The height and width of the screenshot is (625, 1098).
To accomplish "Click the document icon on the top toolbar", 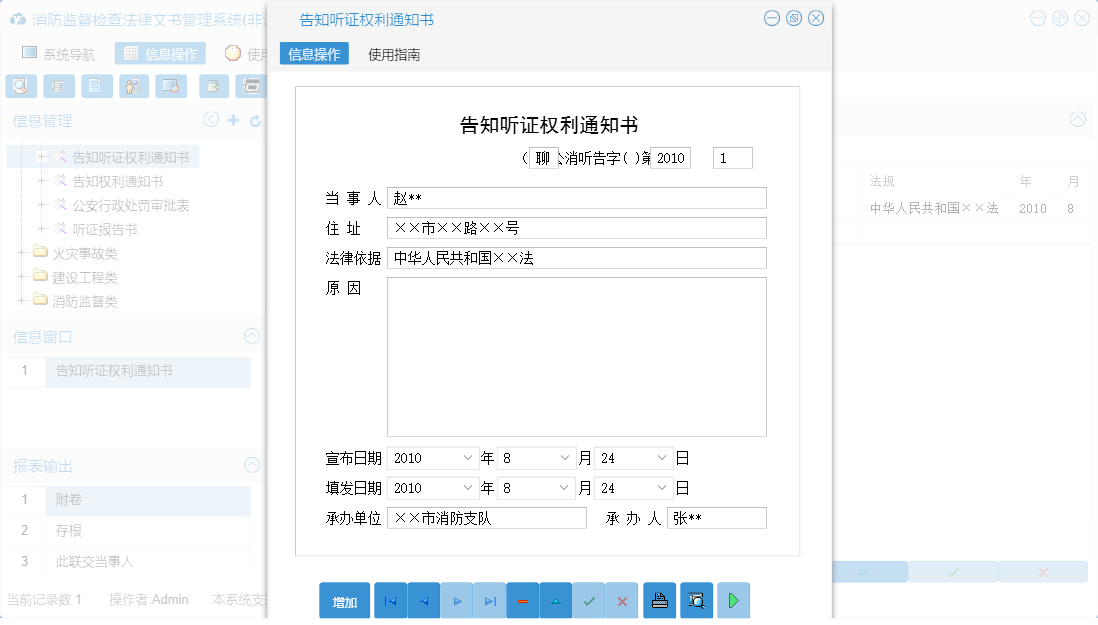I will (96, 86).
